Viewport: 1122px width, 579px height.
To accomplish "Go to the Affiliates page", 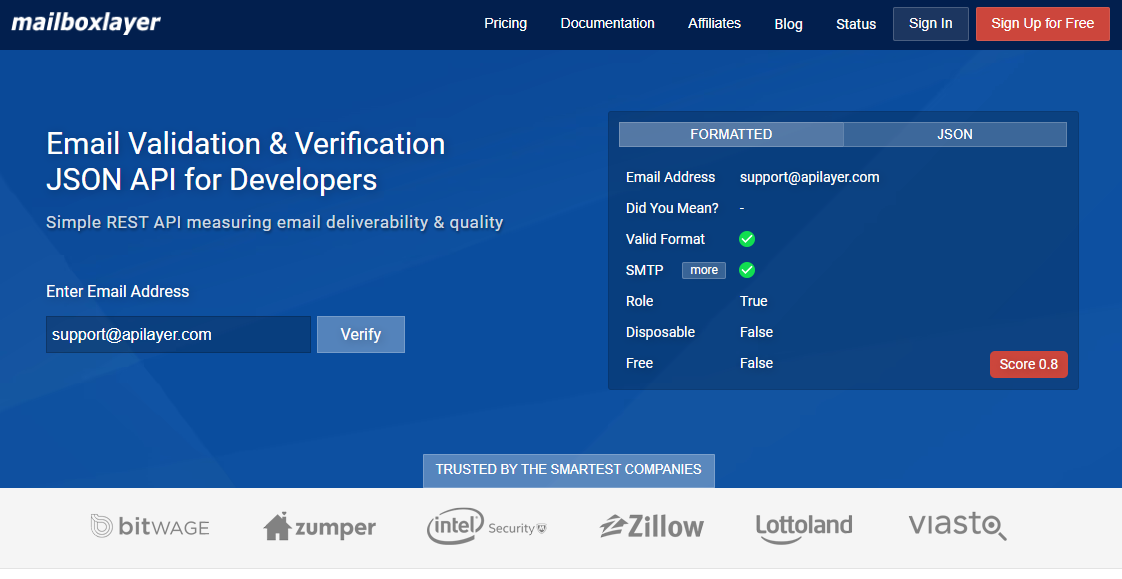I will click(714, 23).
